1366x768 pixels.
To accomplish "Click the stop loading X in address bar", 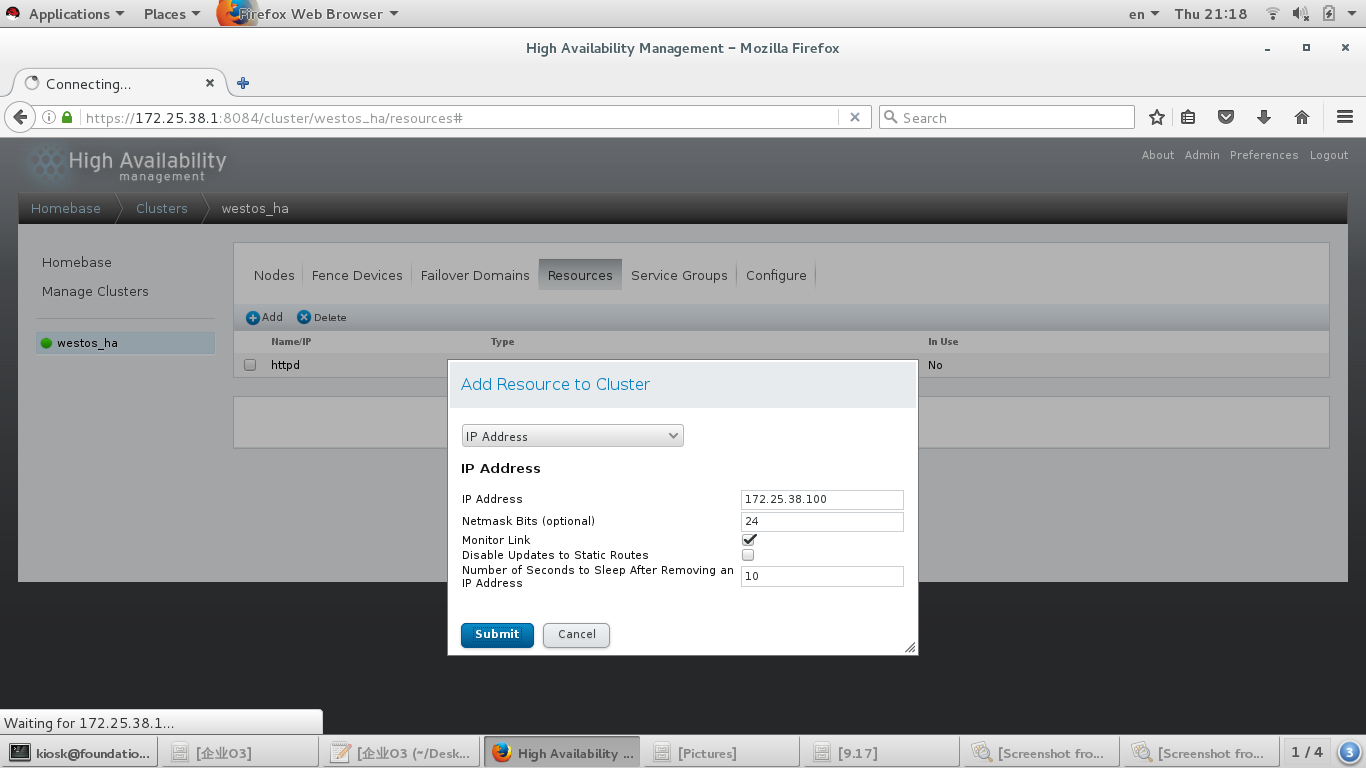I will pyautogui.click(x=855, y=117).
